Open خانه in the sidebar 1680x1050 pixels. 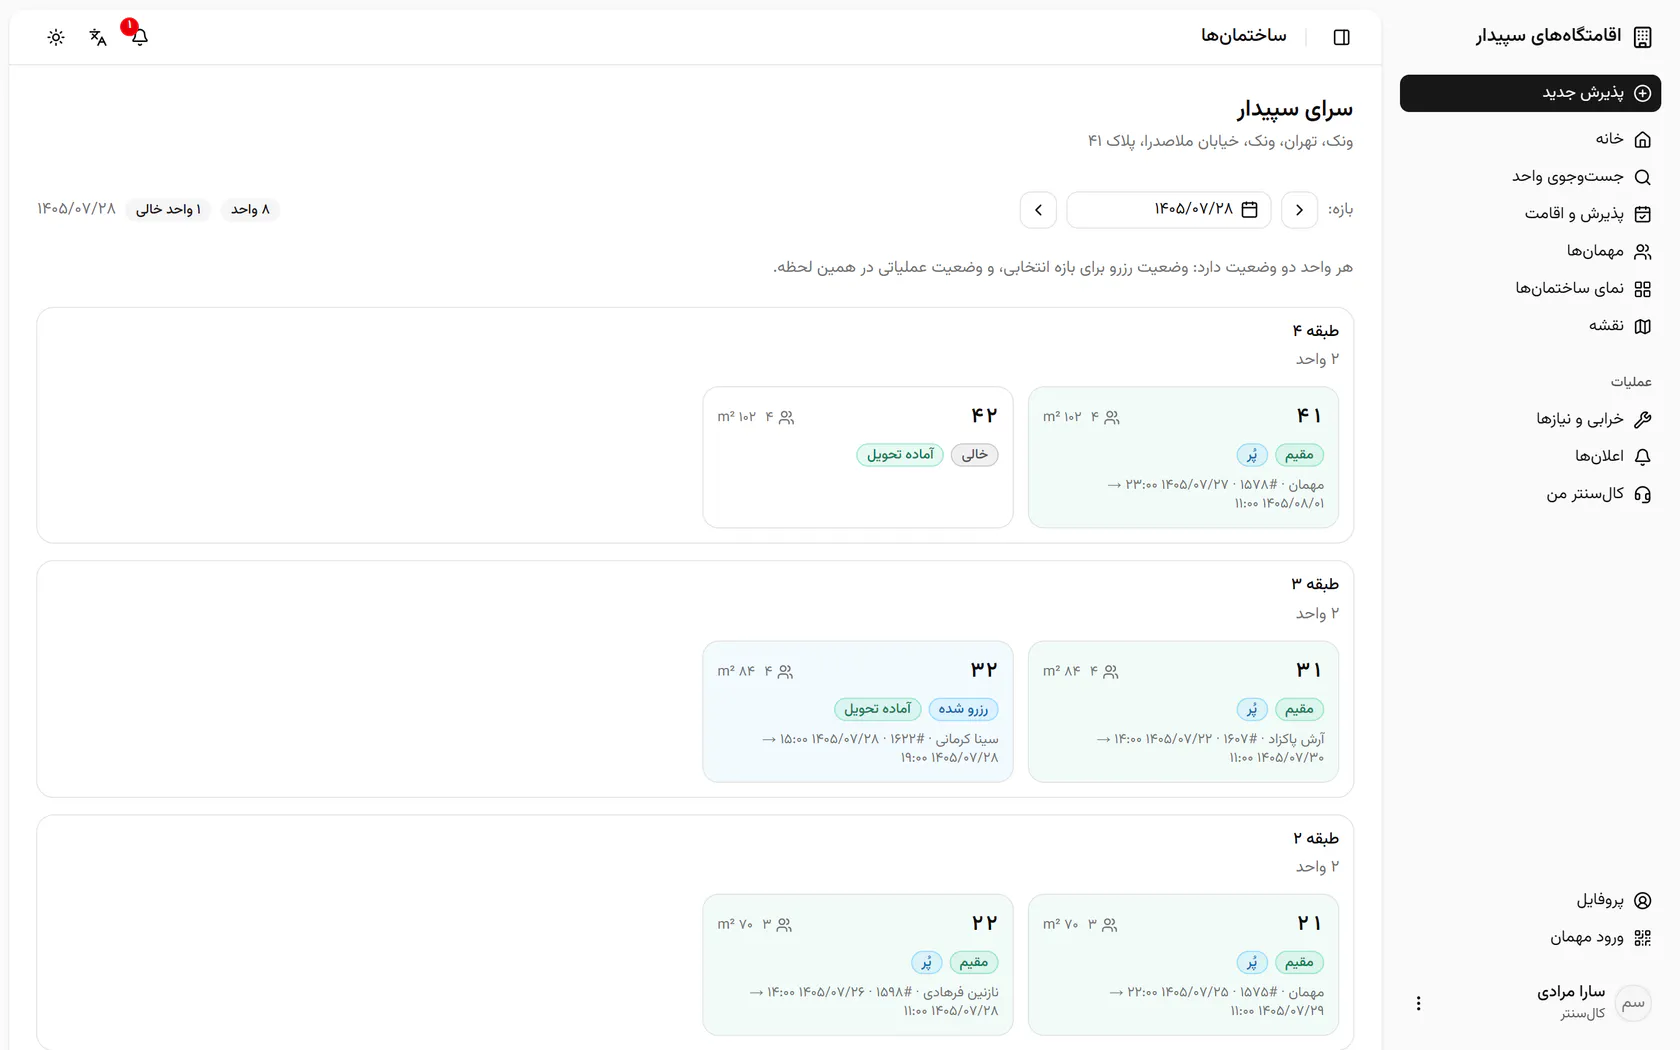point(1530,139)
